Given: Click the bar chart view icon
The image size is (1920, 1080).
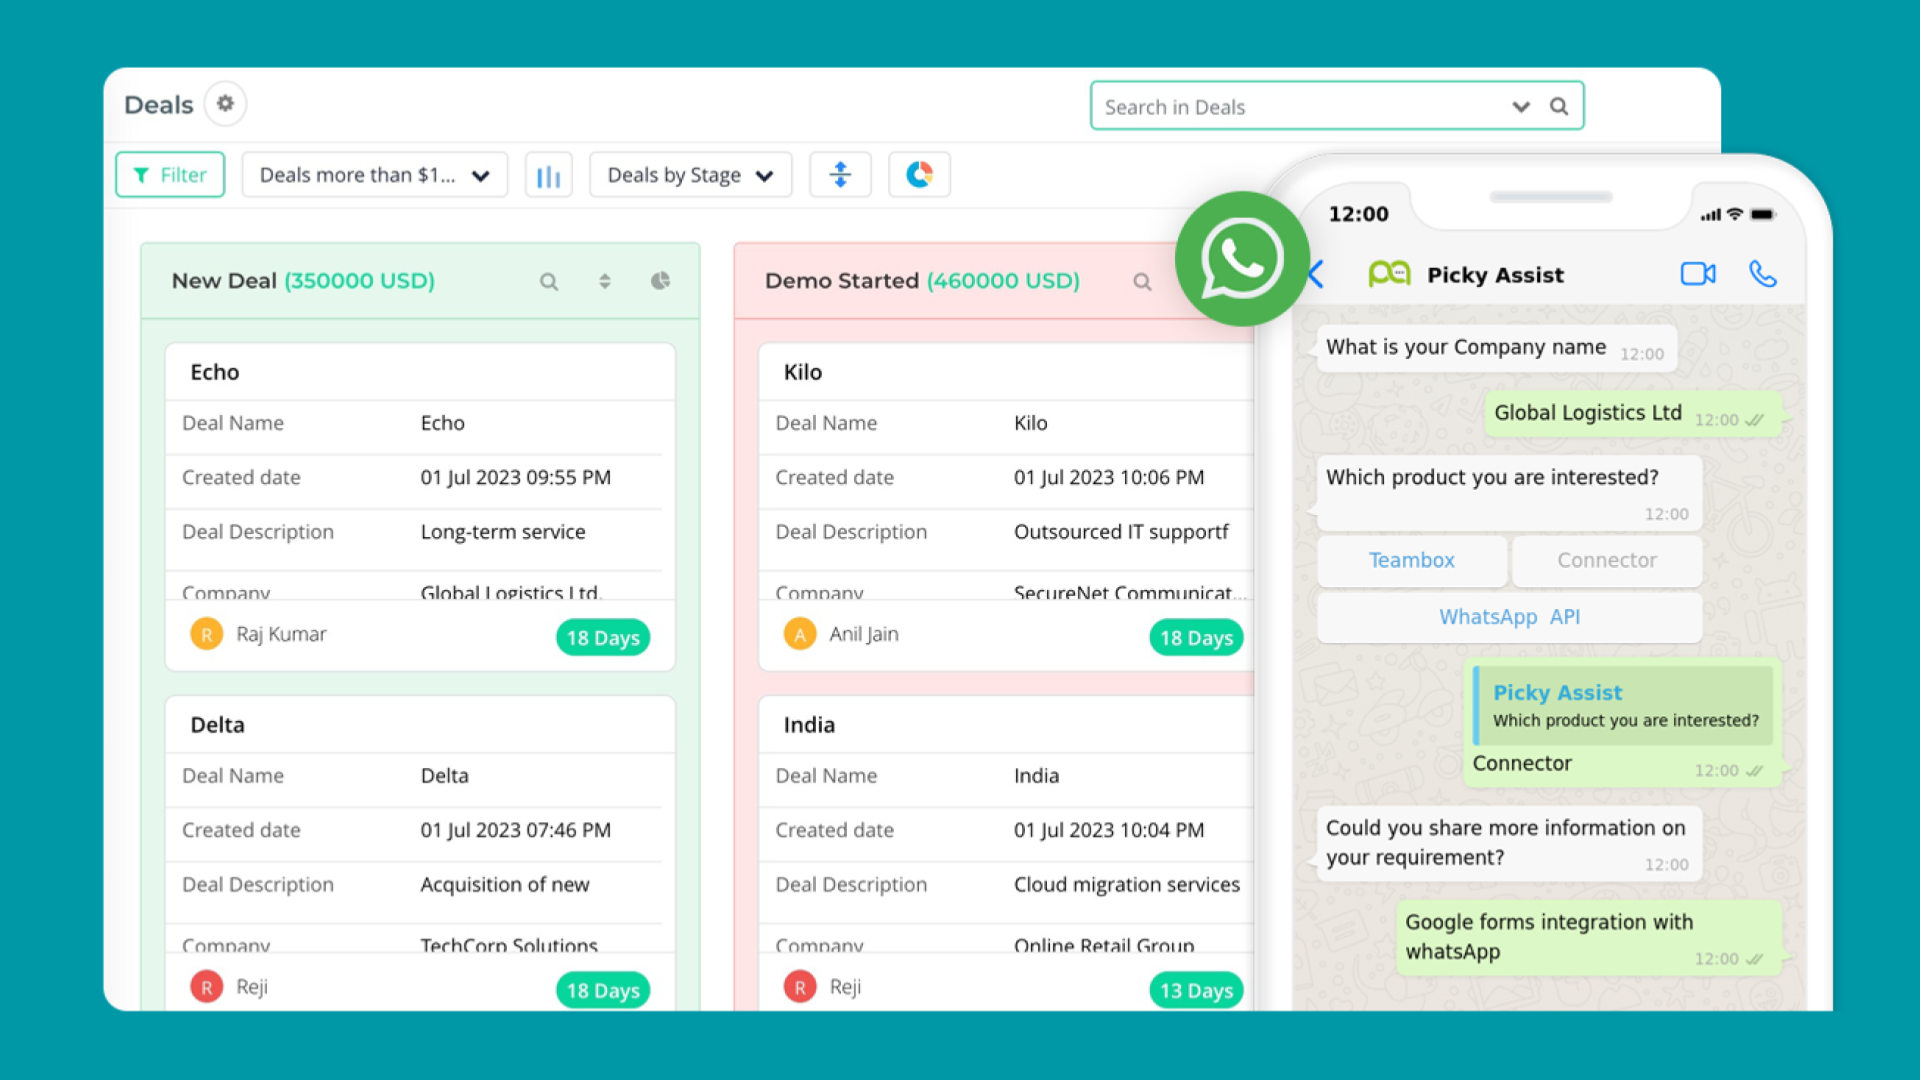Looking at the screenshot, I should click(x=547, y=174).
